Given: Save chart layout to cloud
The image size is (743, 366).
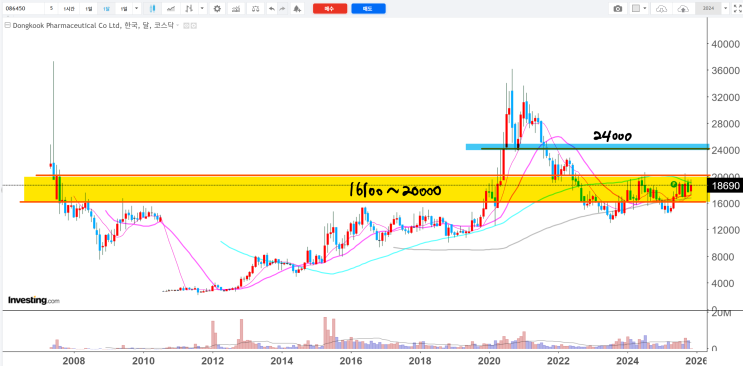Looking at the screenshot, I should coord(683,9).
